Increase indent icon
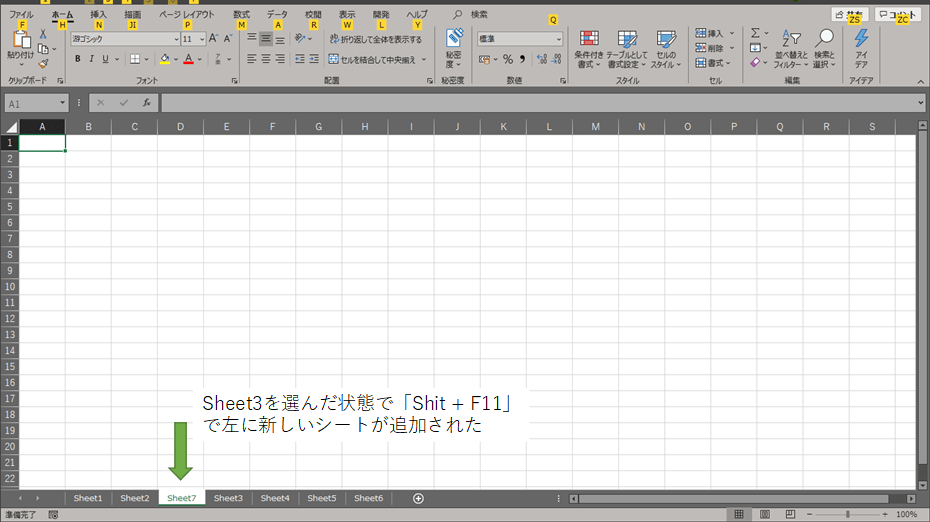Screen dimensions: 930x522 coord(314,59)
